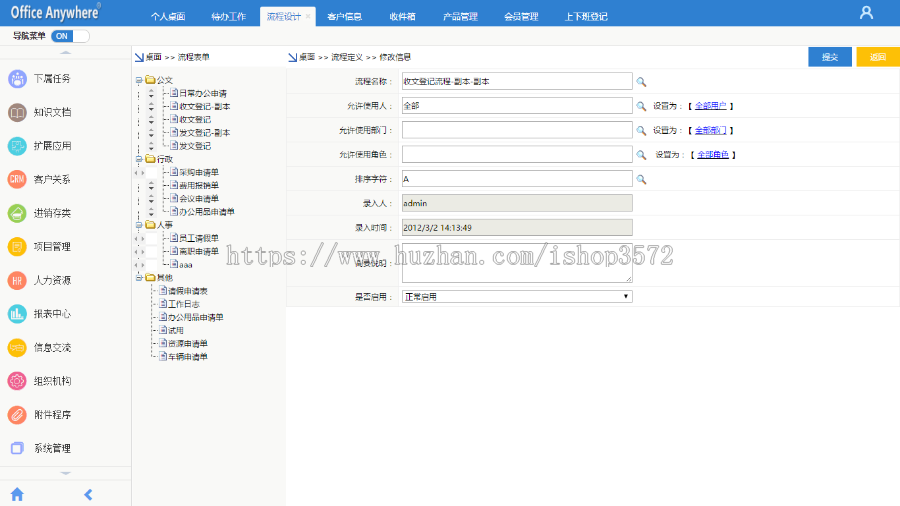
Task: Click the search icon beside 允许使用部门
Action: (x=641, y=131)
